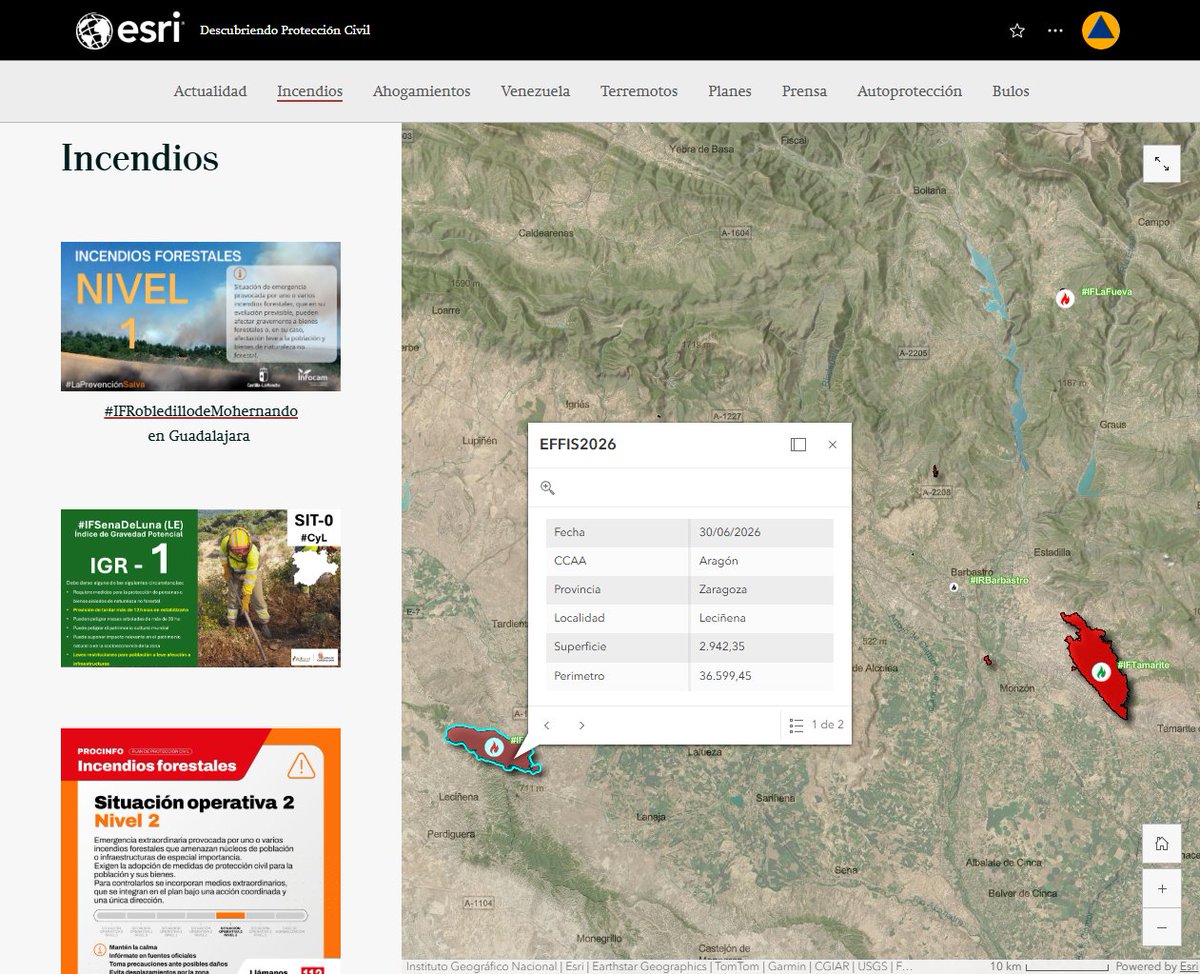Go to the Bulos tab
Image resolution: width=1200 pixels, height=974 pixels.
tap(1011, 91)
